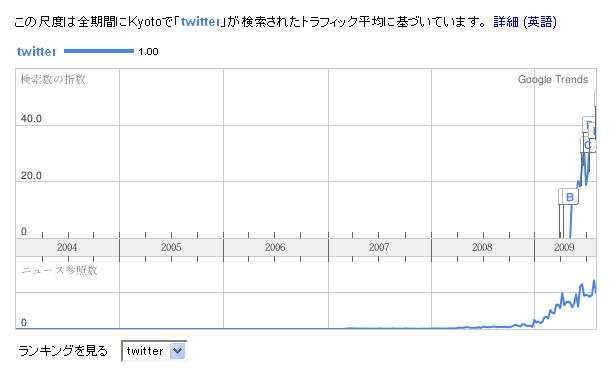Click the 2004 year label on the timeline

pyautogui.click(x=67, y=247)
